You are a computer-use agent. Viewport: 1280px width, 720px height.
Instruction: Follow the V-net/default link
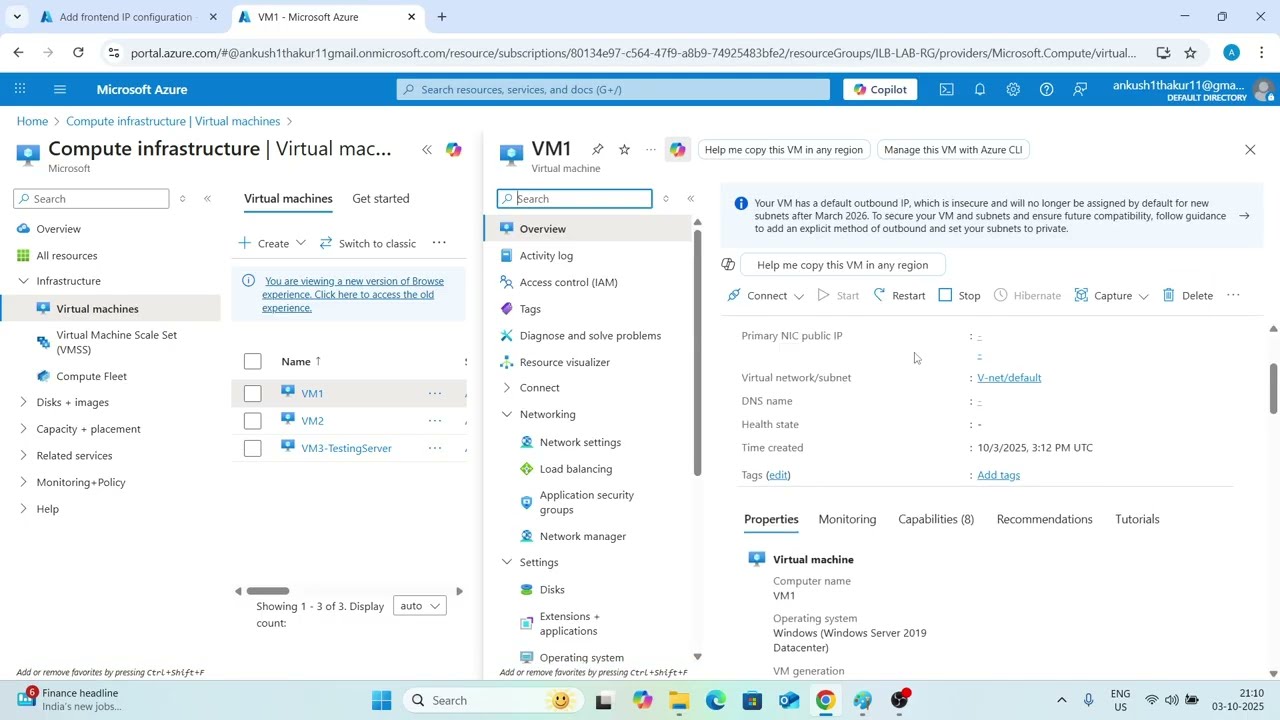pyautogui.click(x=1009, y=378)
